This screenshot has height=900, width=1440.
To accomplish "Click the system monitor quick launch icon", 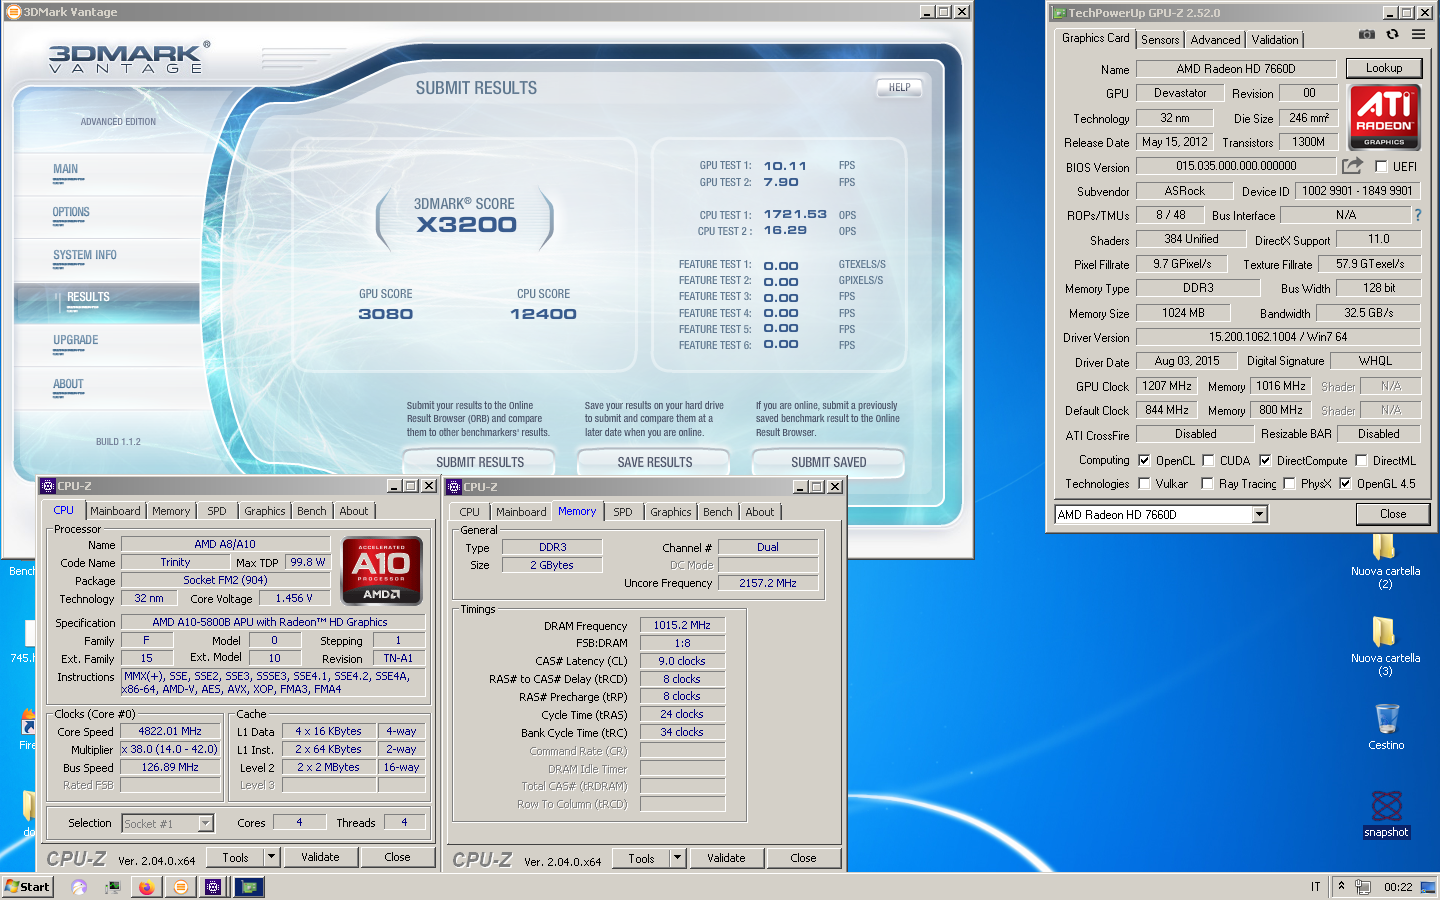I will 112,887.
